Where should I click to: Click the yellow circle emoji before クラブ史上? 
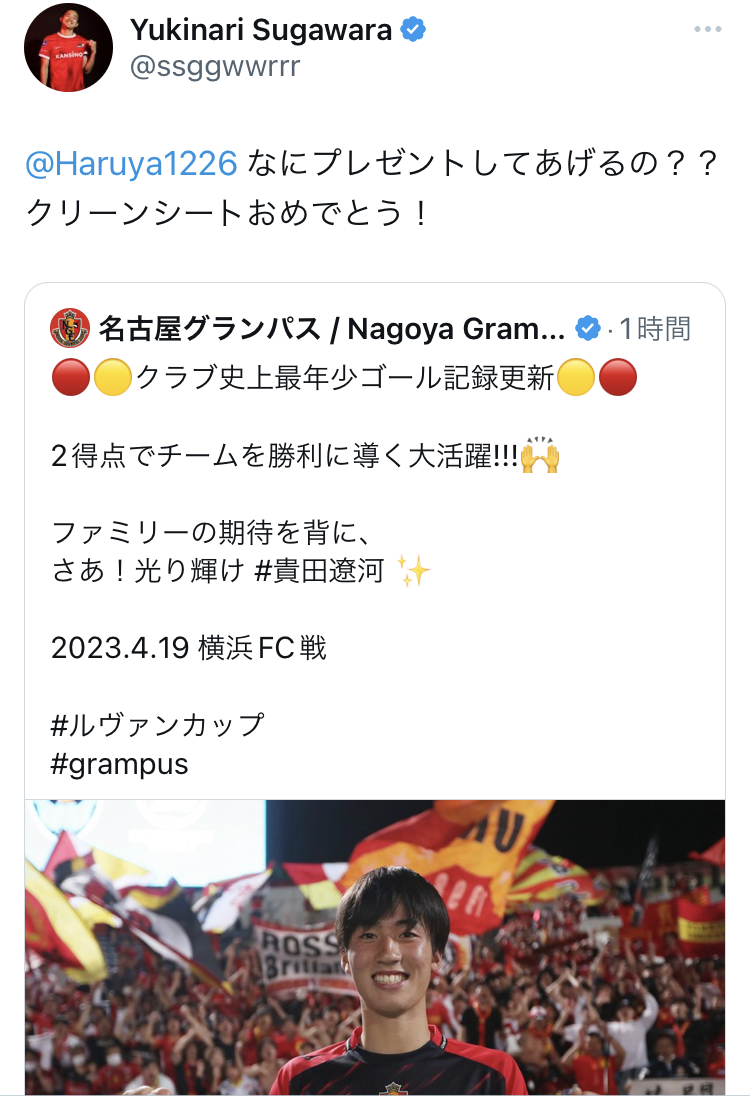[113, 378]
